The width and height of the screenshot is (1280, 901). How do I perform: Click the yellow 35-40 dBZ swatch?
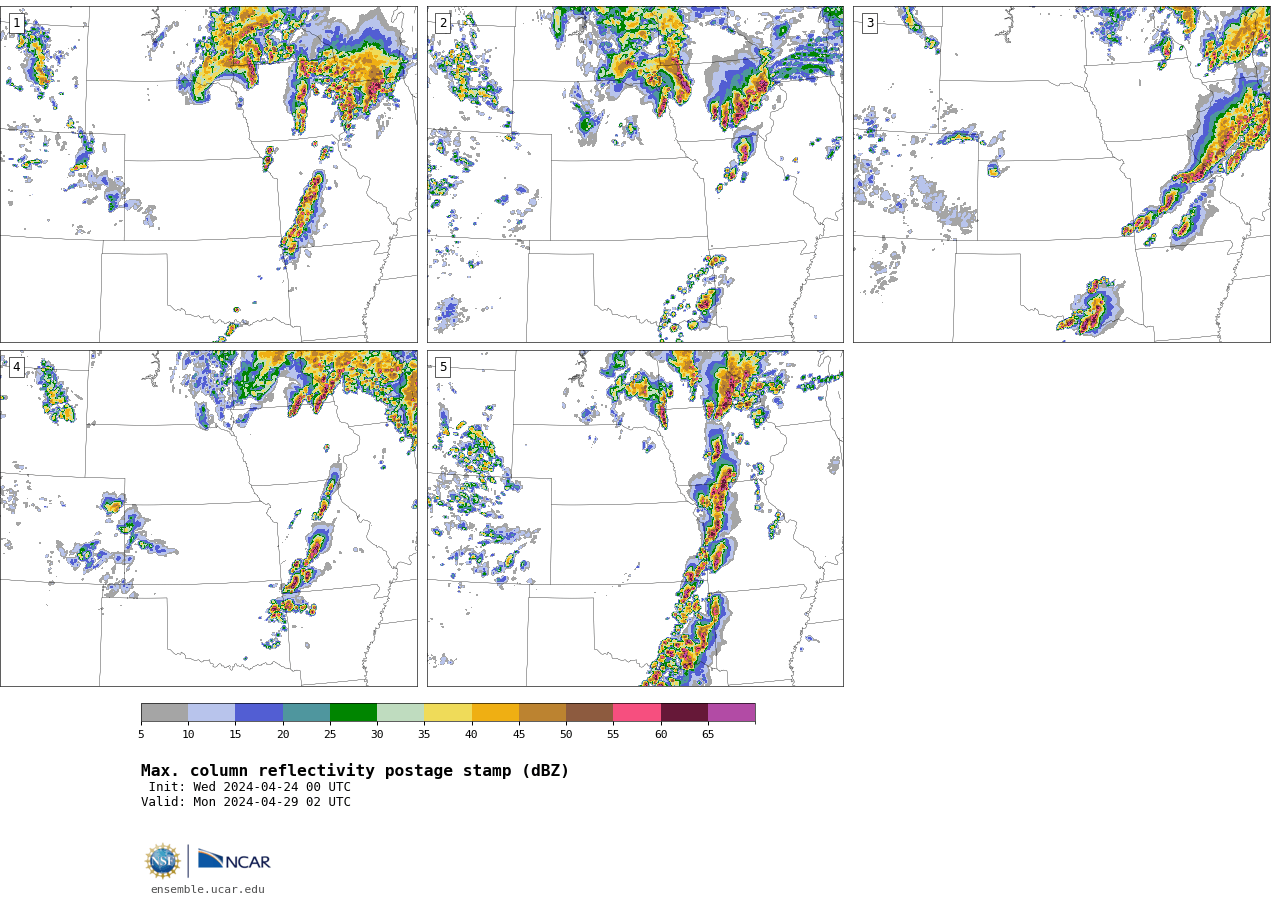(448, 712)
